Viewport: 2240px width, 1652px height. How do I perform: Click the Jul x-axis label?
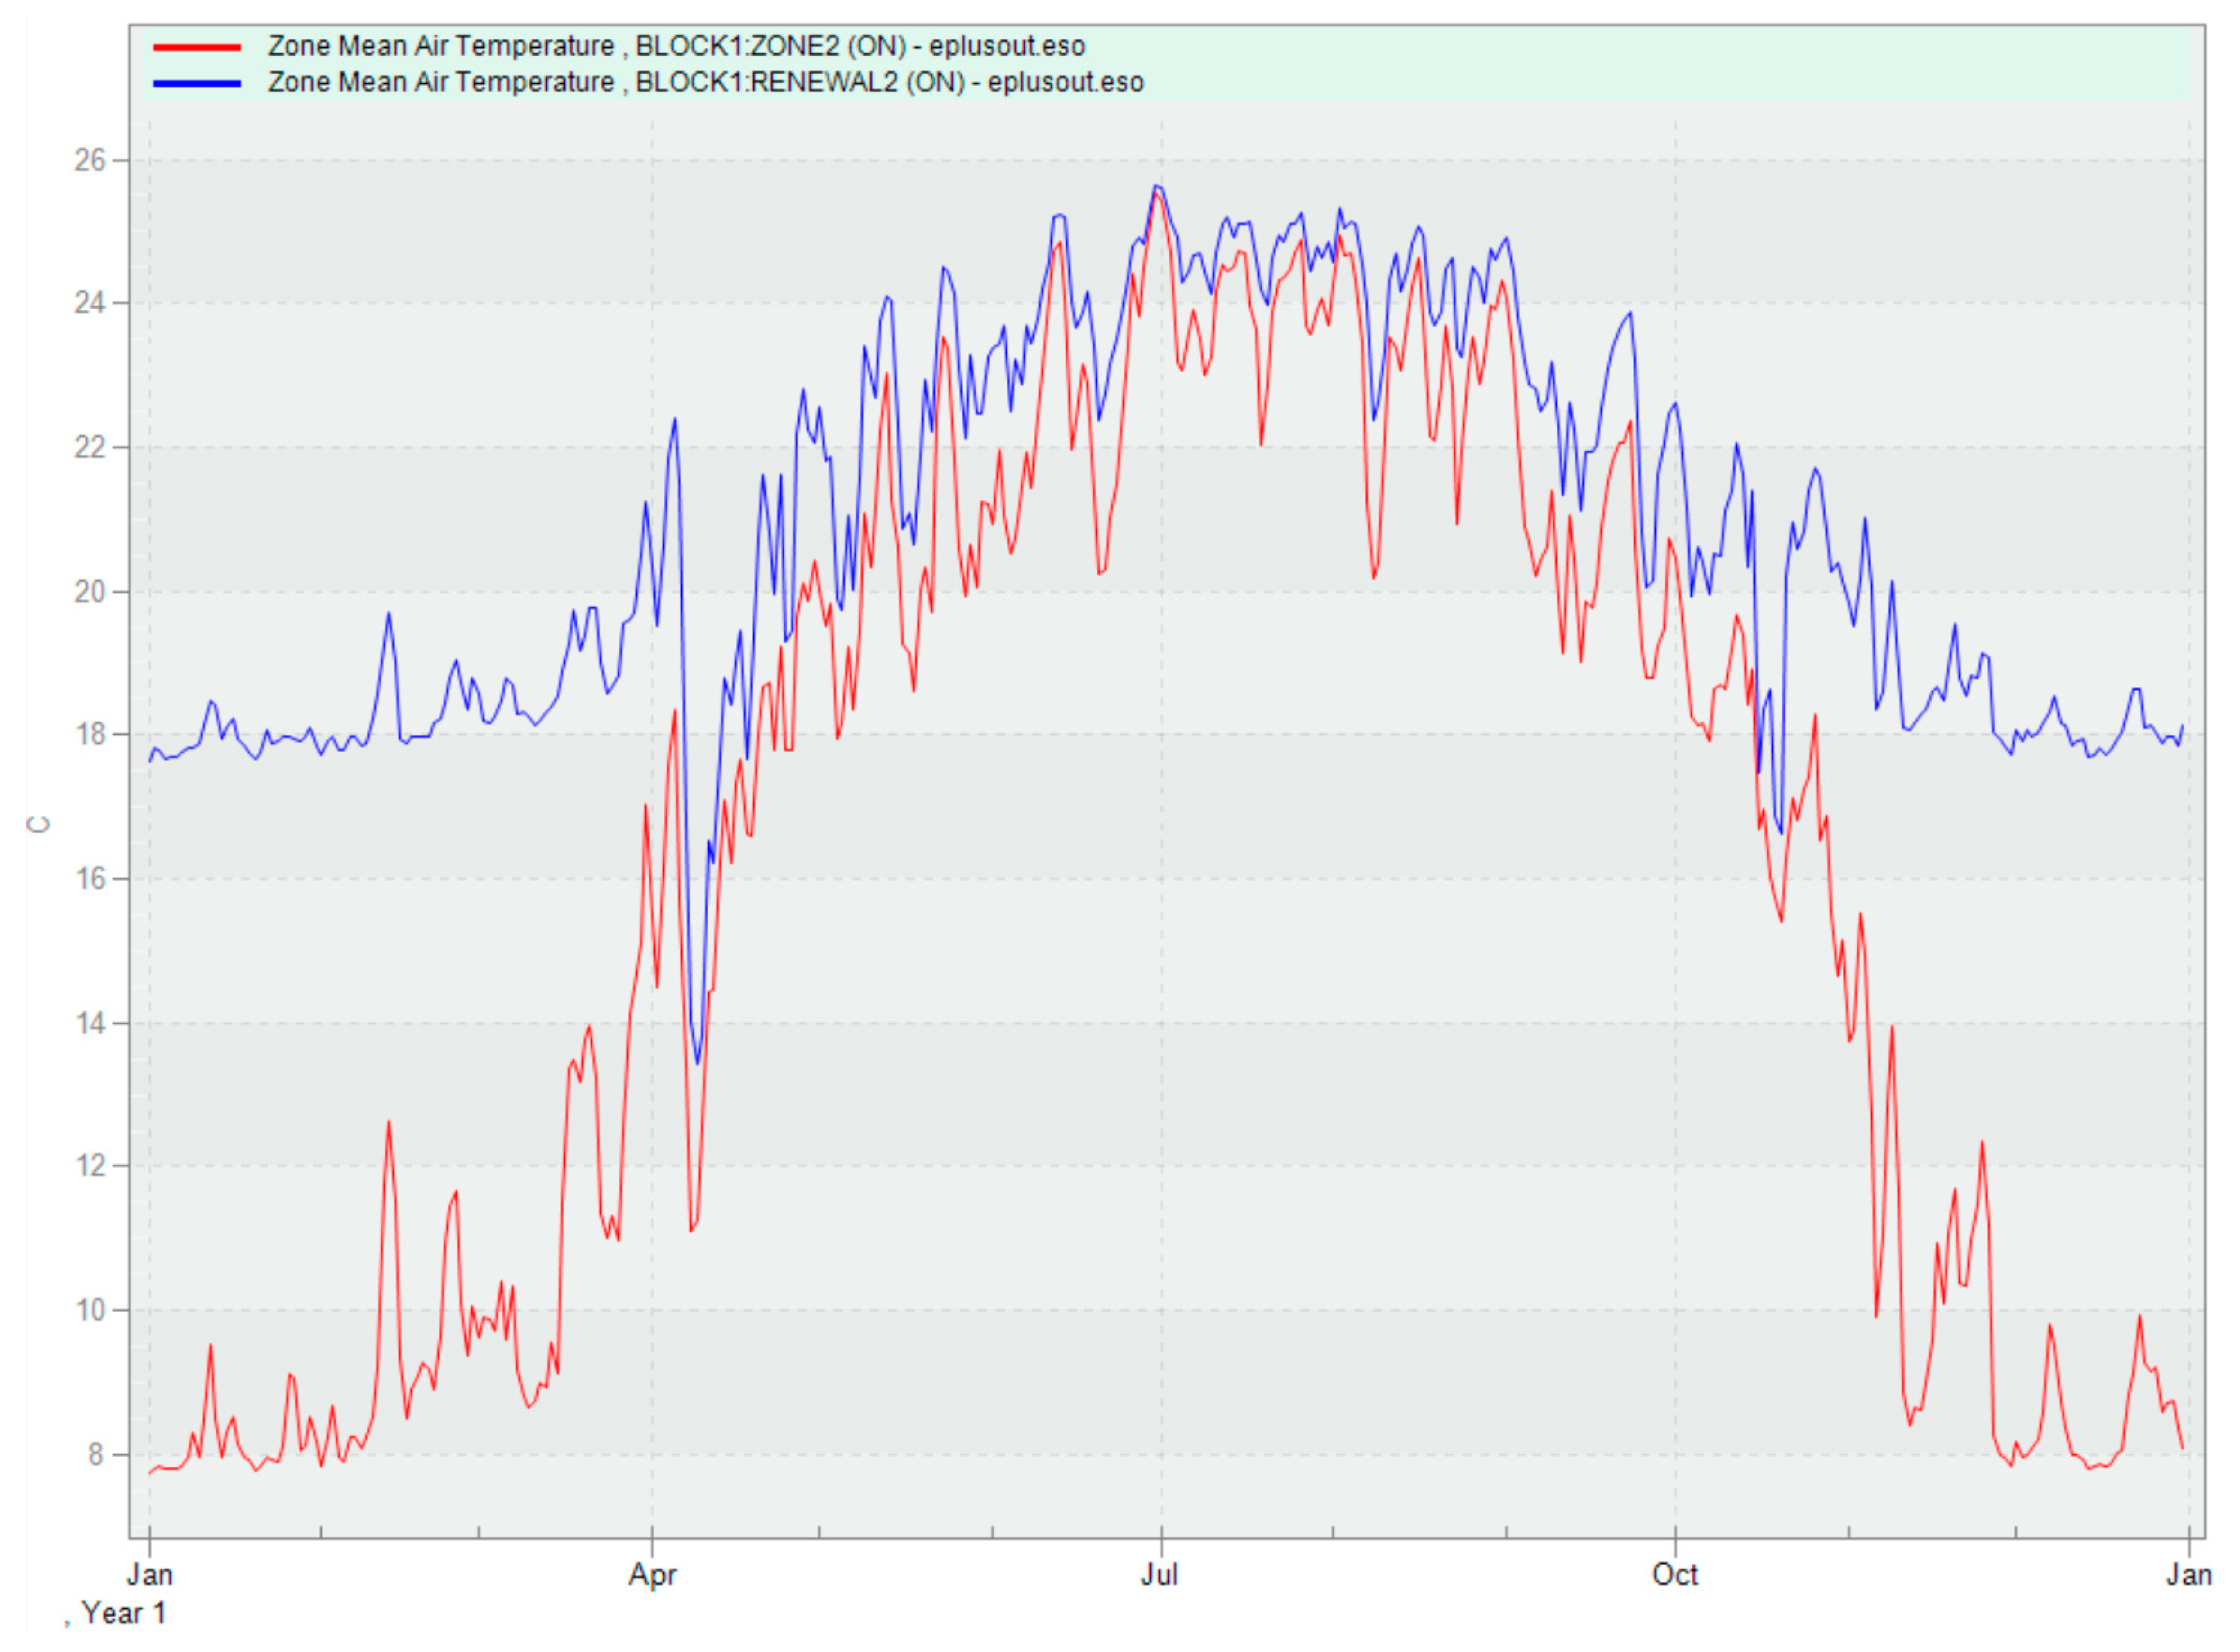click(x=1160, y=1575)
